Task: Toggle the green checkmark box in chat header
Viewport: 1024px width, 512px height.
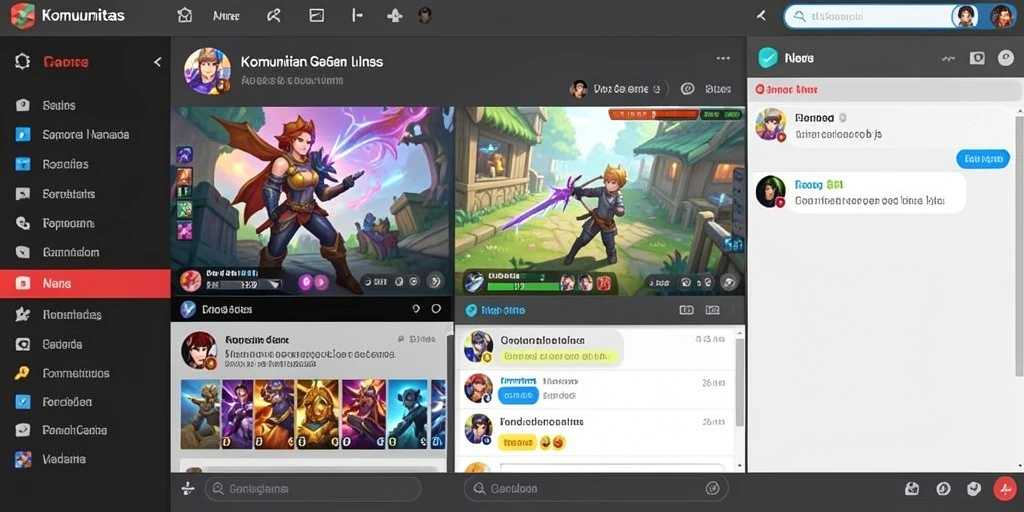Action: 768,58
